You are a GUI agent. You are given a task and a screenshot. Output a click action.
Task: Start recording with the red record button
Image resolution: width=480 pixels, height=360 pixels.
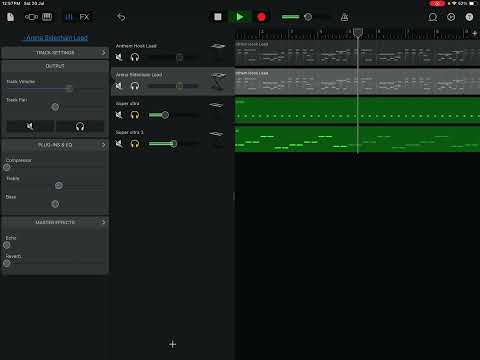point(262,17)
